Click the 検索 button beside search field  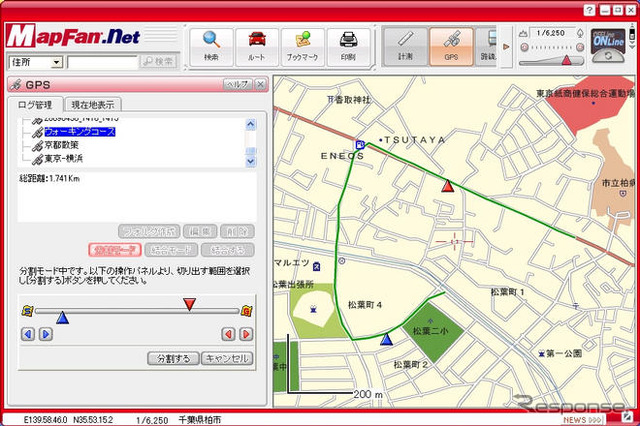tap(159, 62)
